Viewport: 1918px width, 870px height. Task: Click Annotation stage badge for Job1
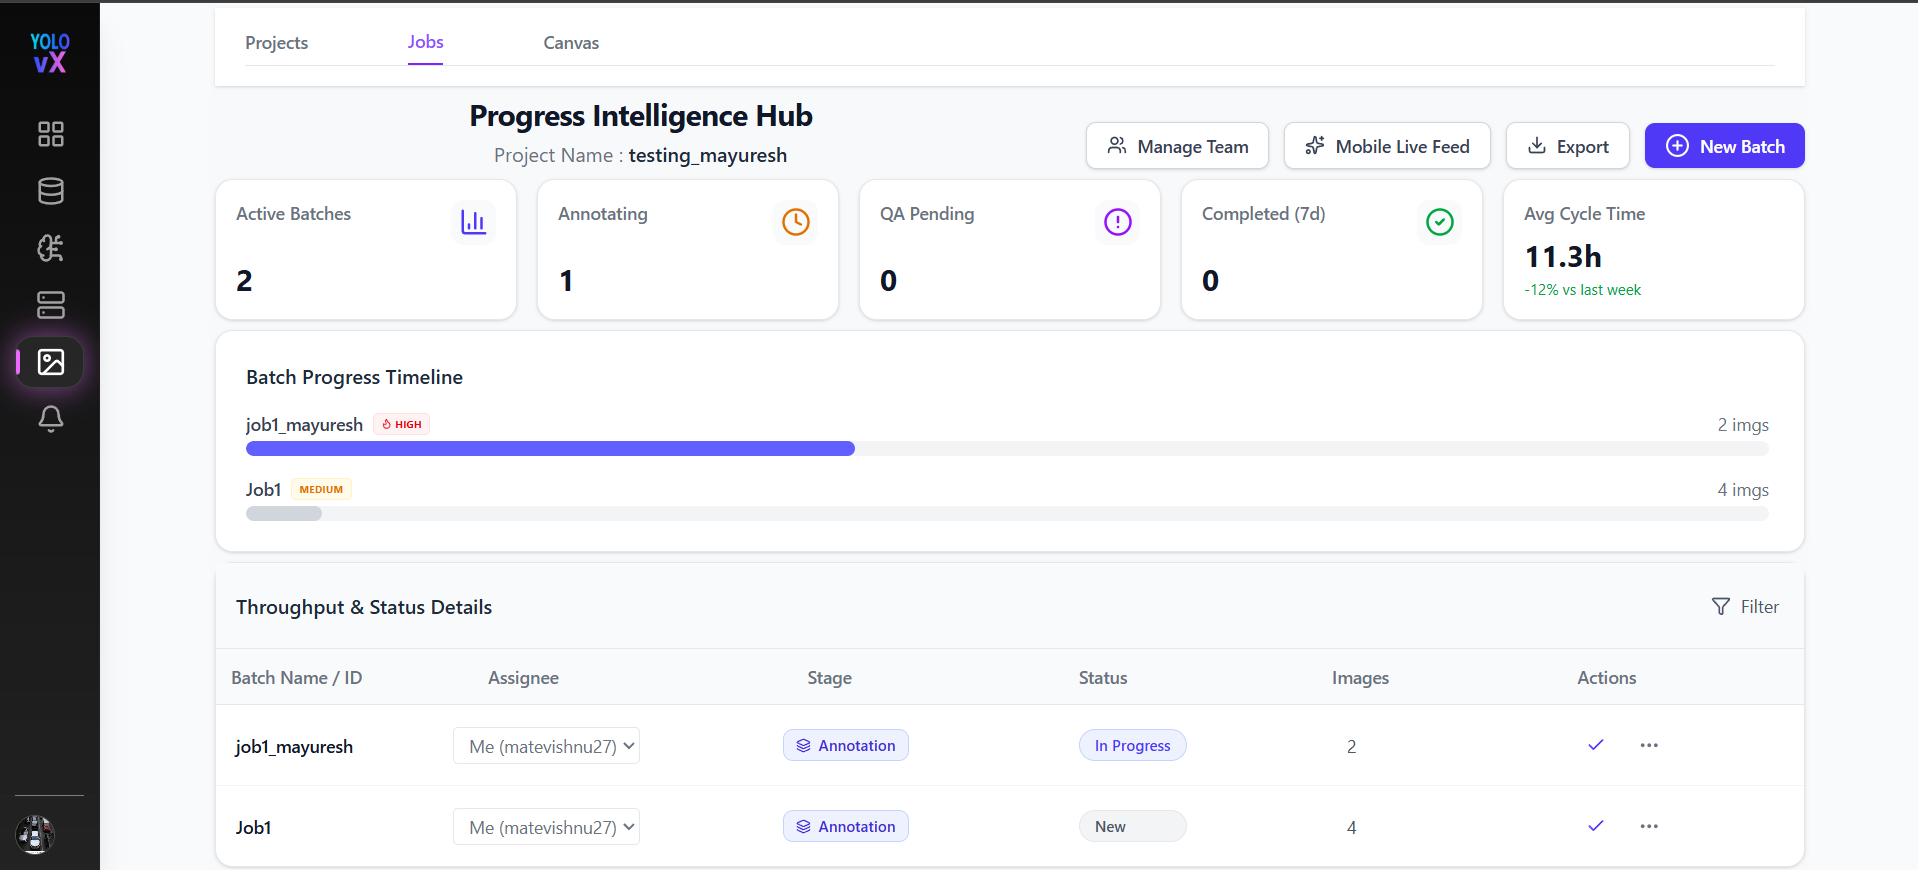[x=846, y=826]
